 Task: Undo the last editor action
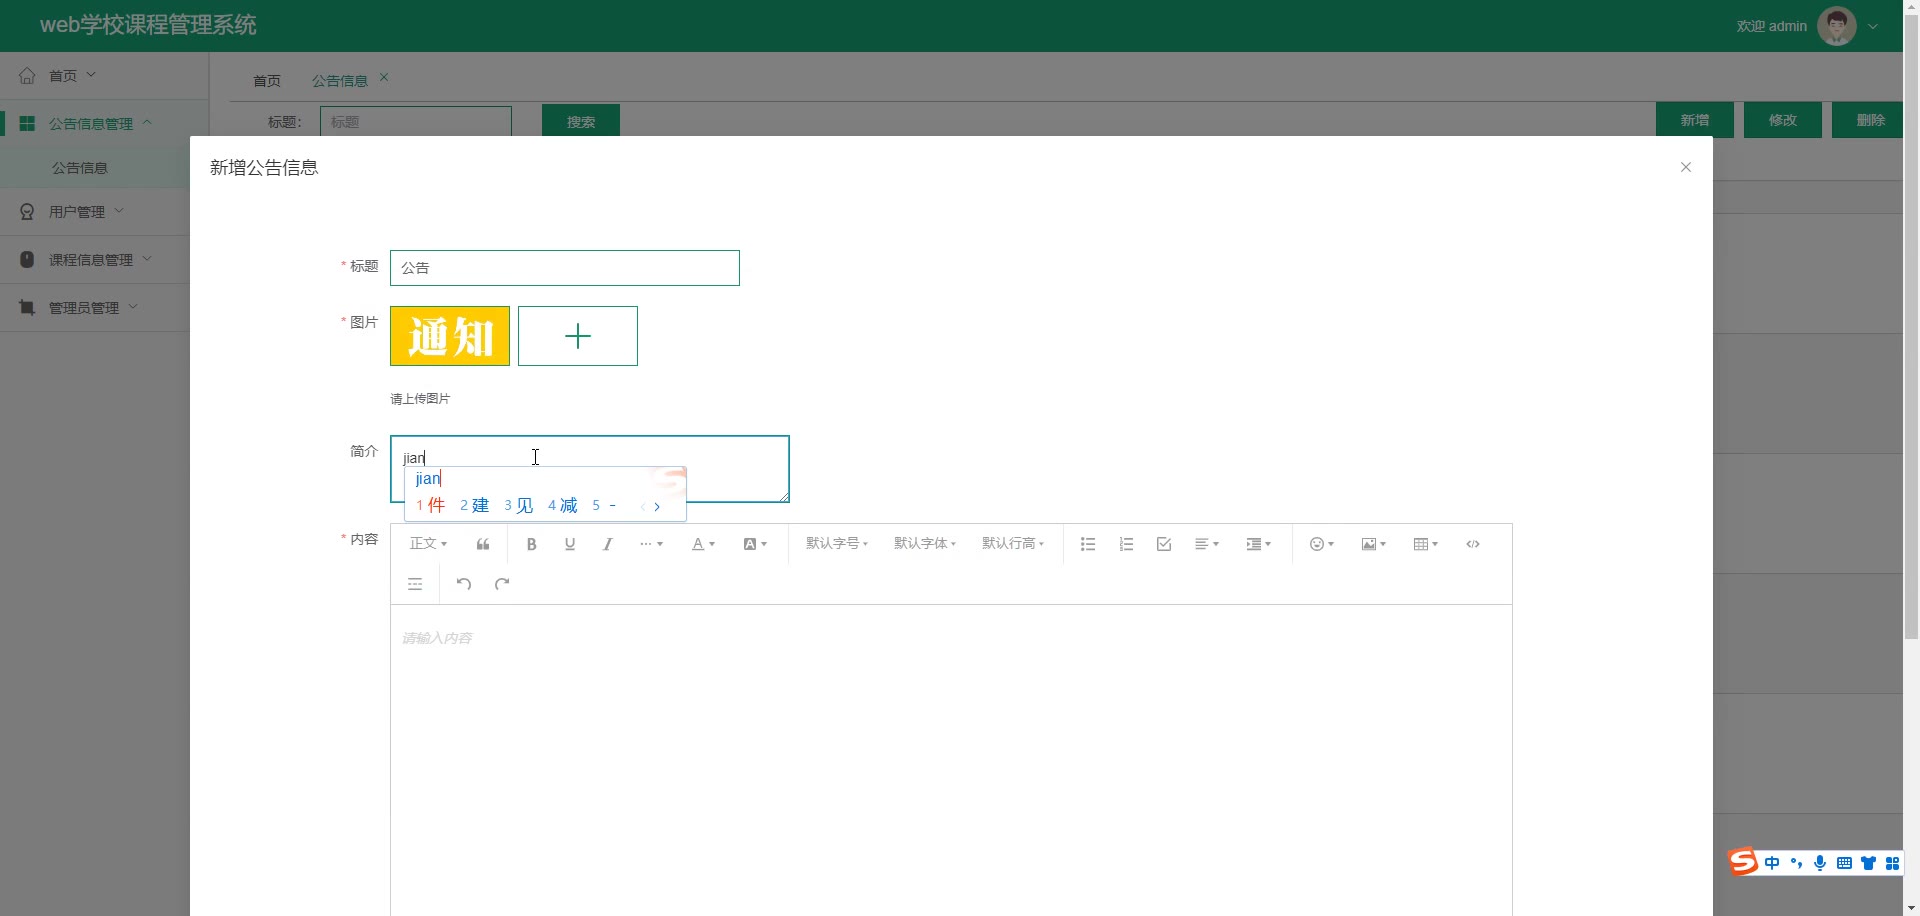point(464,584)
